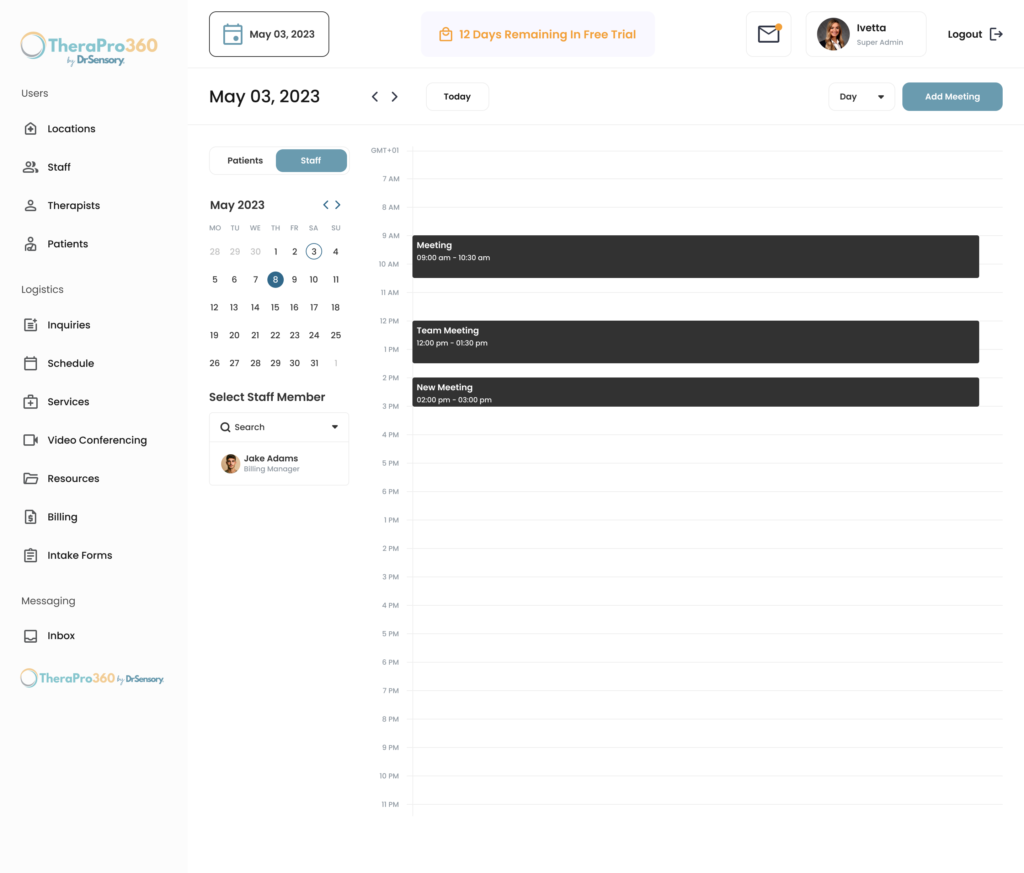Open Resources menu item
This screenshot has height=873, width=1024.
click(73, 479)
